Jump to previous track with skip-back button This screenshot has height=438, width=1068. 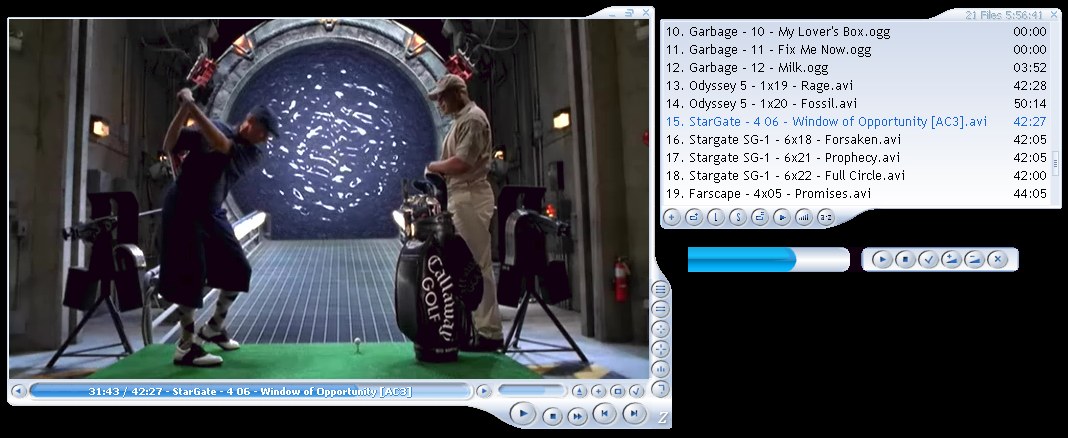[604, 413]
